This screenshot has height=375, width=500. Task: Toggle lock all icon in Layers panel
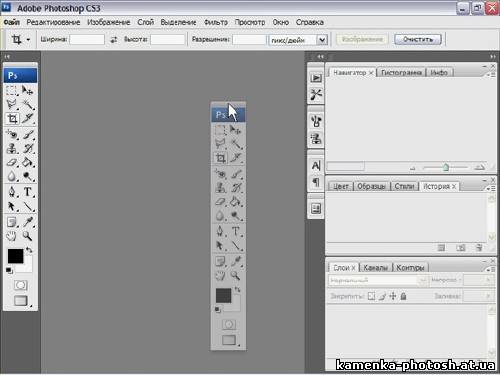(403, 296)
